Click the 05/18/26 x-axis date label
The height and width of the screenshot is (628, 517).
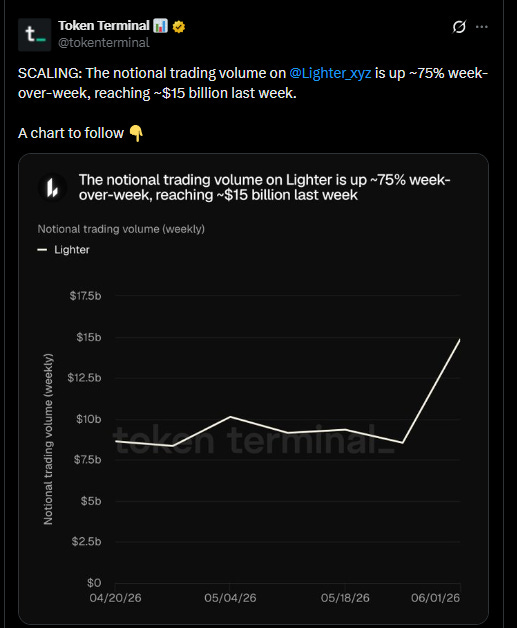(345, 598)
